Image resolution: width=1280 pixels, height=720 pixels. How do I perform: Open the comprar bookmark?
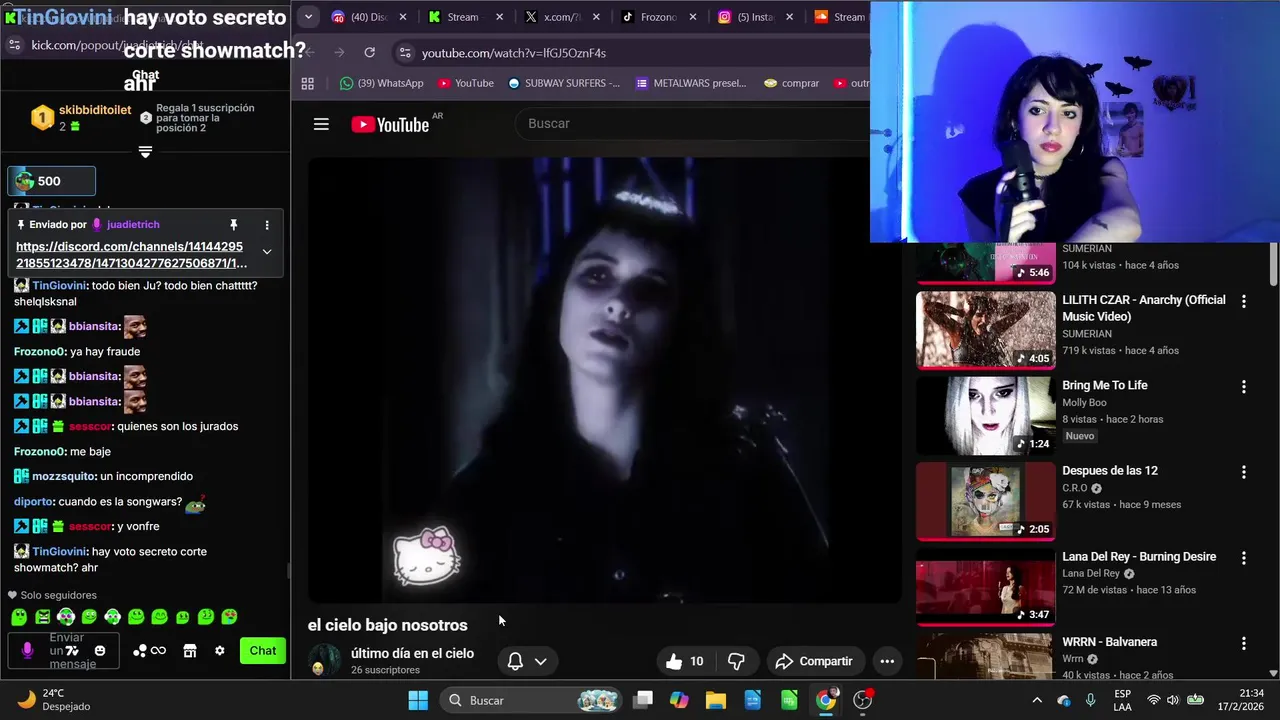[x=791, y=83]
